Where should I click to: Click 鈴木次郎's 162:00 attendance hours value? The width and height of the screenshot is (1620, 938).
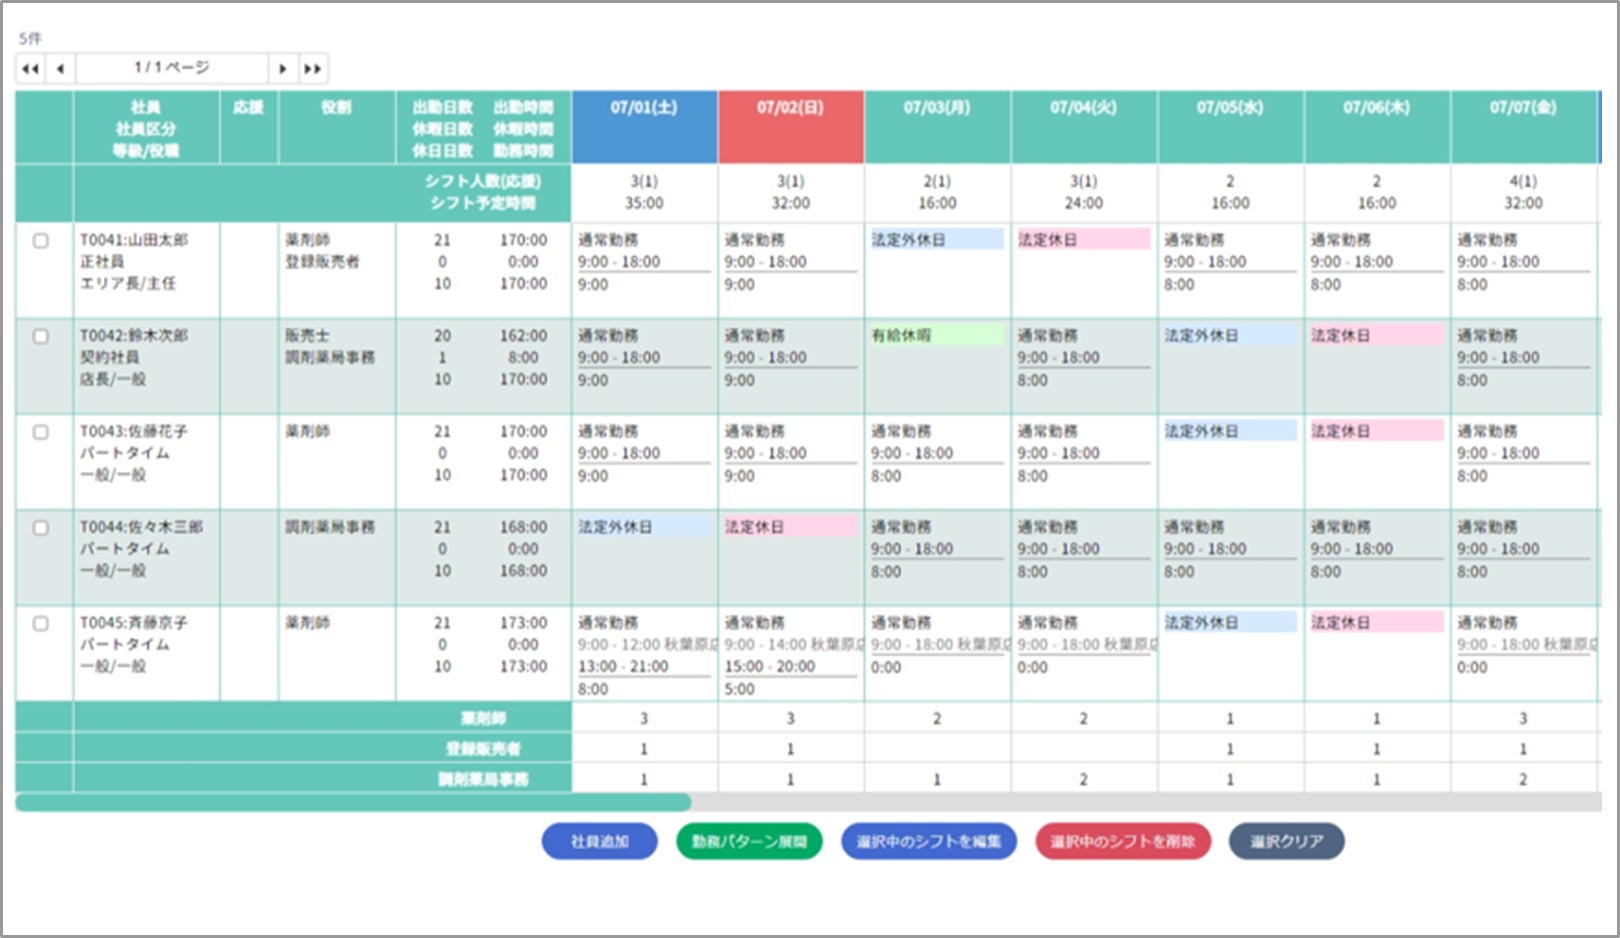pos(524,336)
